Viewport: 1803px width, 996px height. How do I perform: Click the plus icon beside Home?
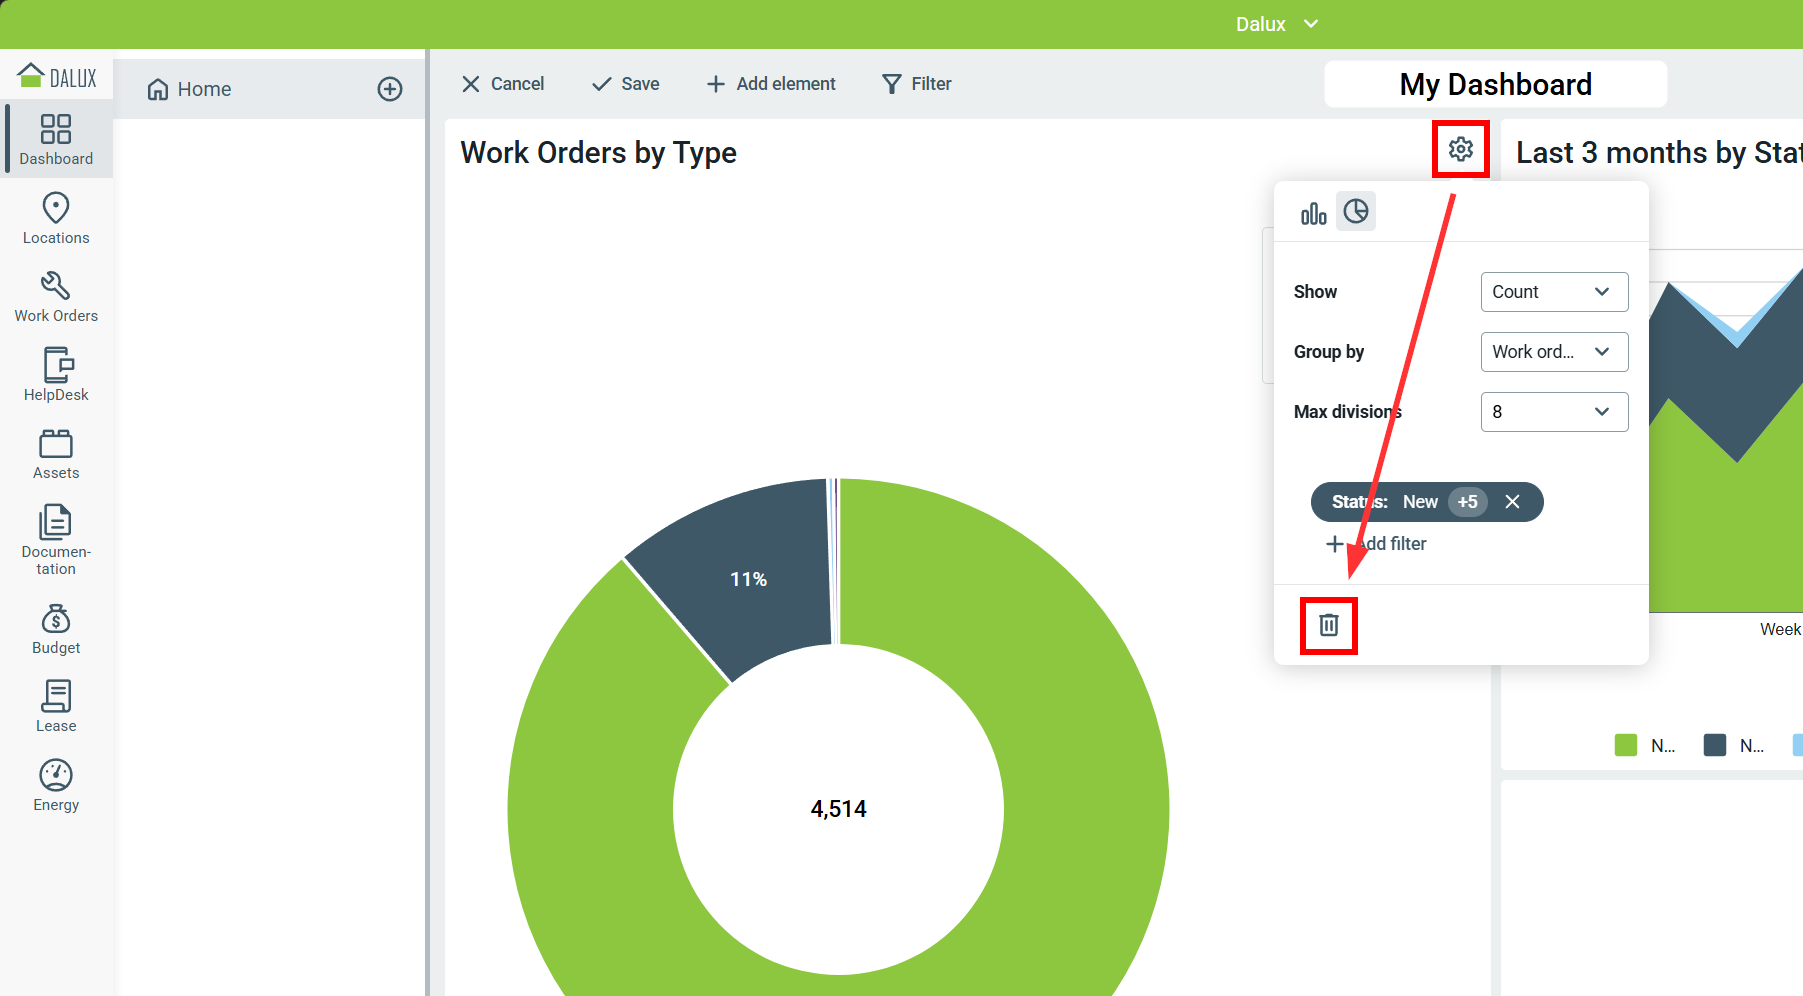click(x=390, y=89)
